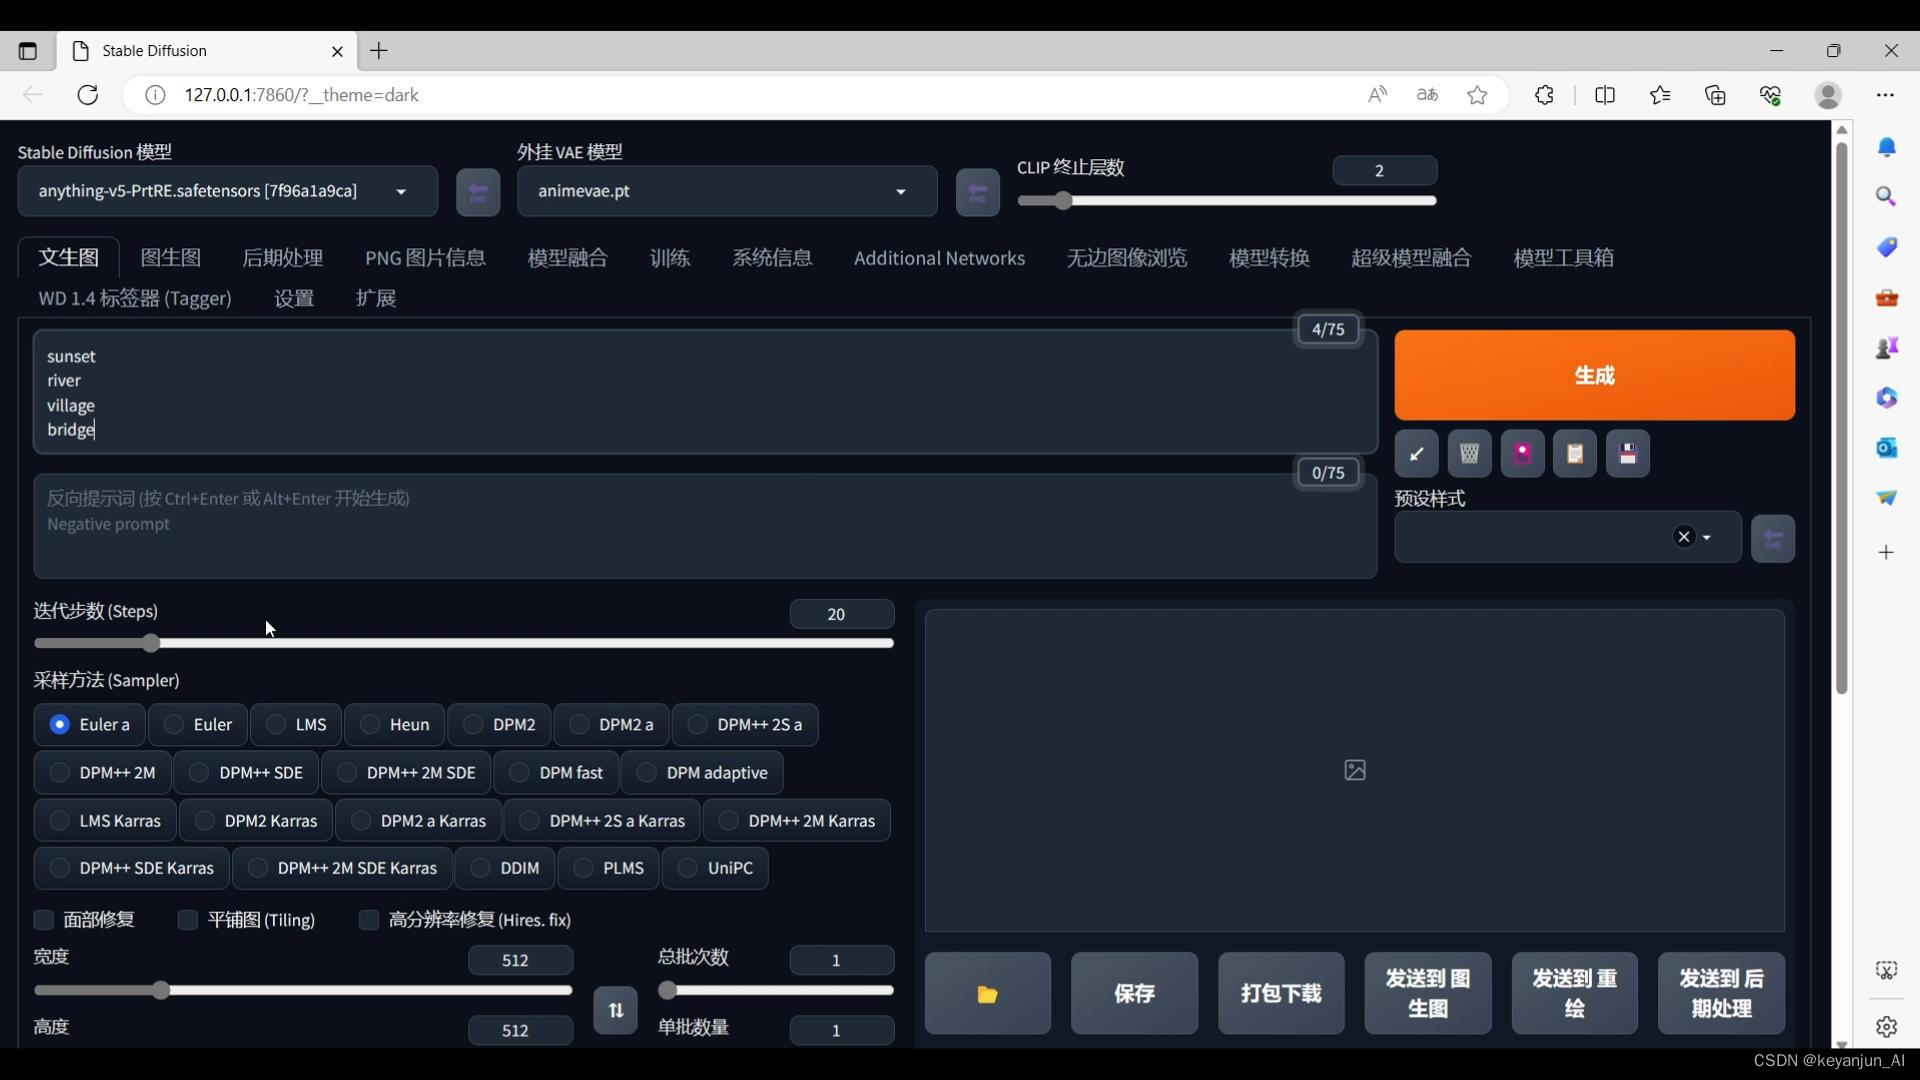Open the 外挂 VAE 模型 dropdown
The width and height of the screenshot is (1920, 1080).
click(x=727, y=192)
